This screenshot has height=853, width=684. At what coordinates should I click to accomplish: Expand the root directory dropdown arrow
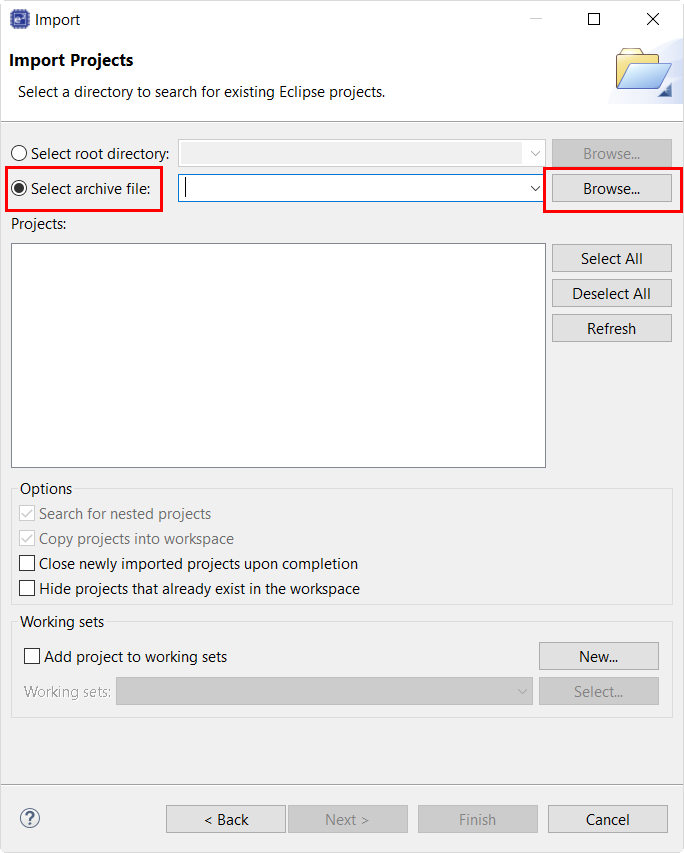[x=535, y=153]
